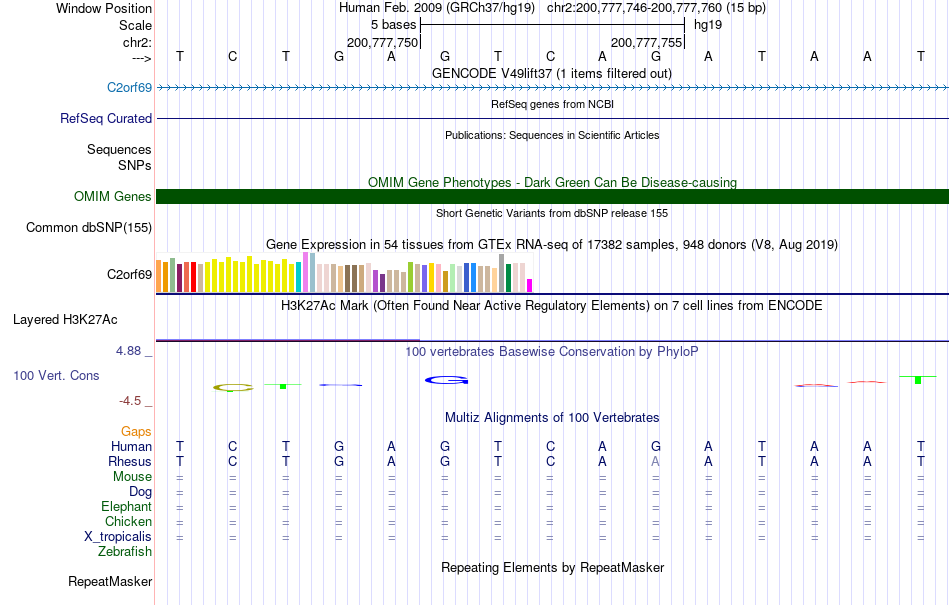Open RefSeq Curated track label

click(x=105, y=119)
